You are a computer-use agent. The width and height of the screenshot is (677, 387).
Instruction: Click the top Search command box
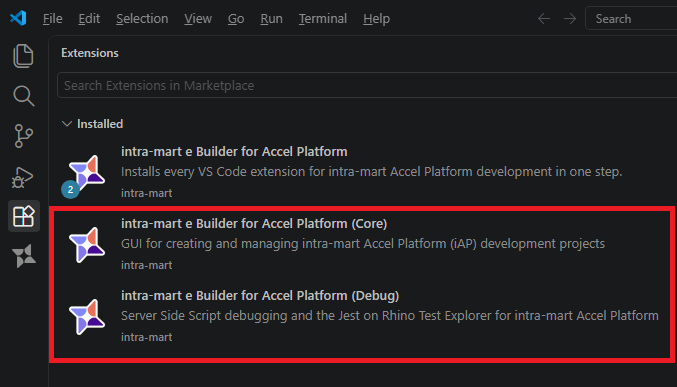click(x=631, y=19)
